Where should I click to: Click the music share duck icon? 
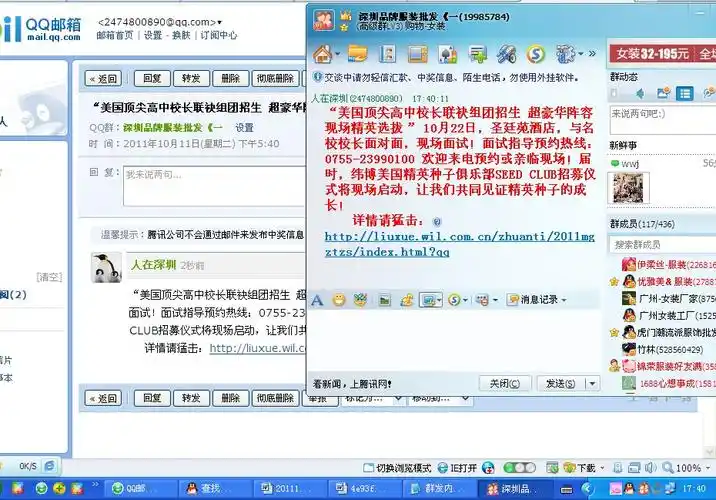click(406, 300)
